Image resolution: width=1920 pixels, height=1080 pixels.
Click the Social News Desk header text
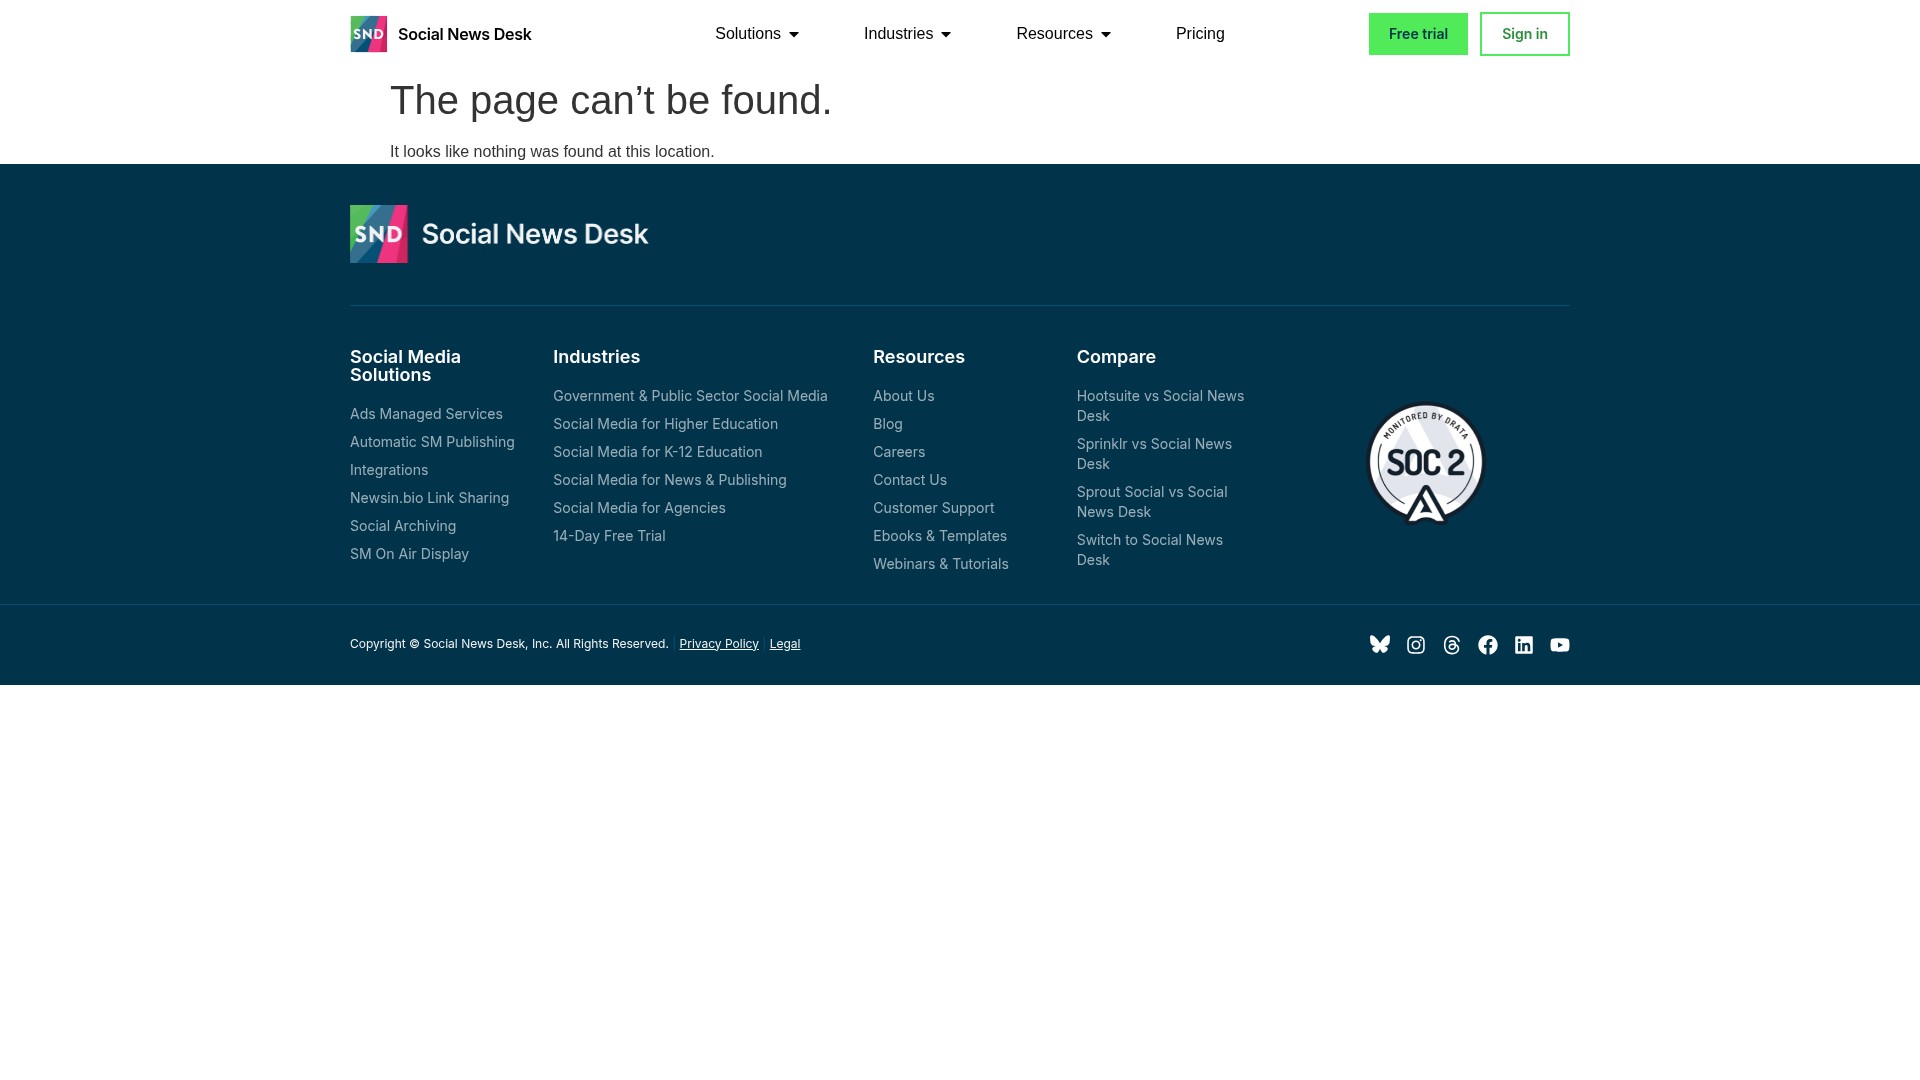point(465,34)
